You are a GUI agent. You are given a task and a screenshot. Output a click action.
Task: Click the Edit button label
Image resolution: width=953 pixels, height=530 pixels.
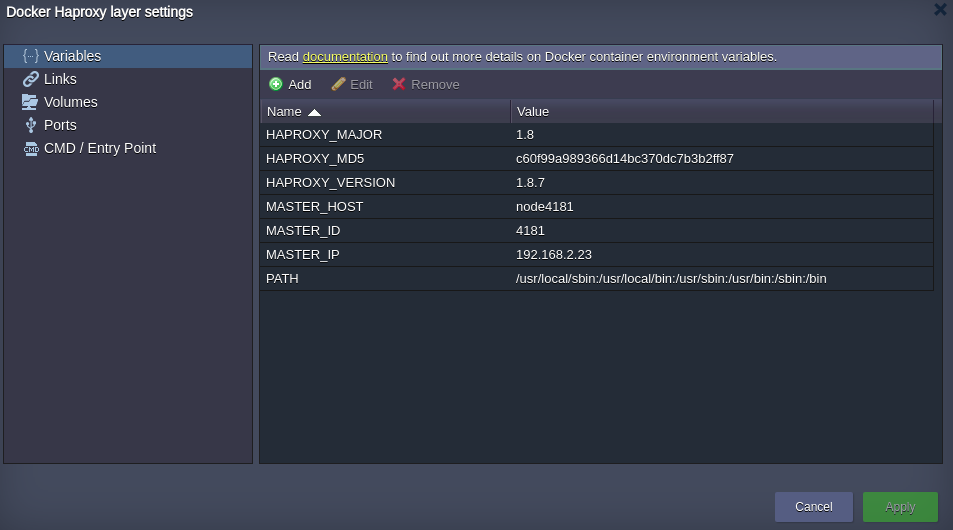tap(361, 84)
